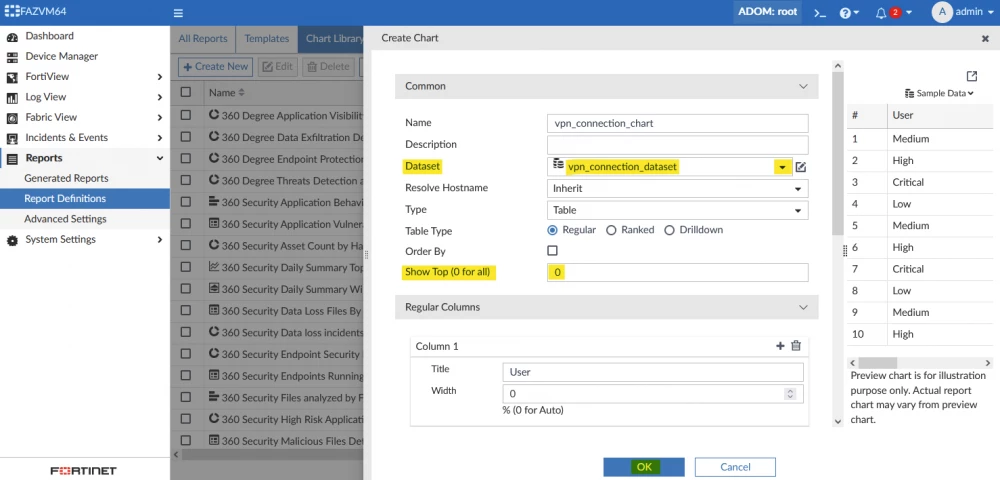This screenshot has width=1000, height=480.
Task: Click 360 Security Daily Summary Top line-chart icon
Action: (214, 267)
